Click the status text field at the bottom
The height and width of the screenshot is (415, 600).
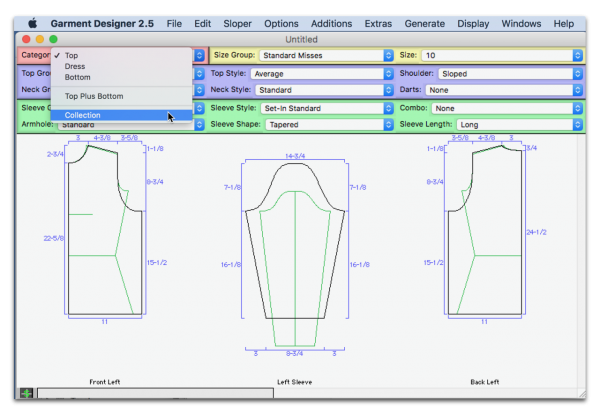[x=155, y=393]
